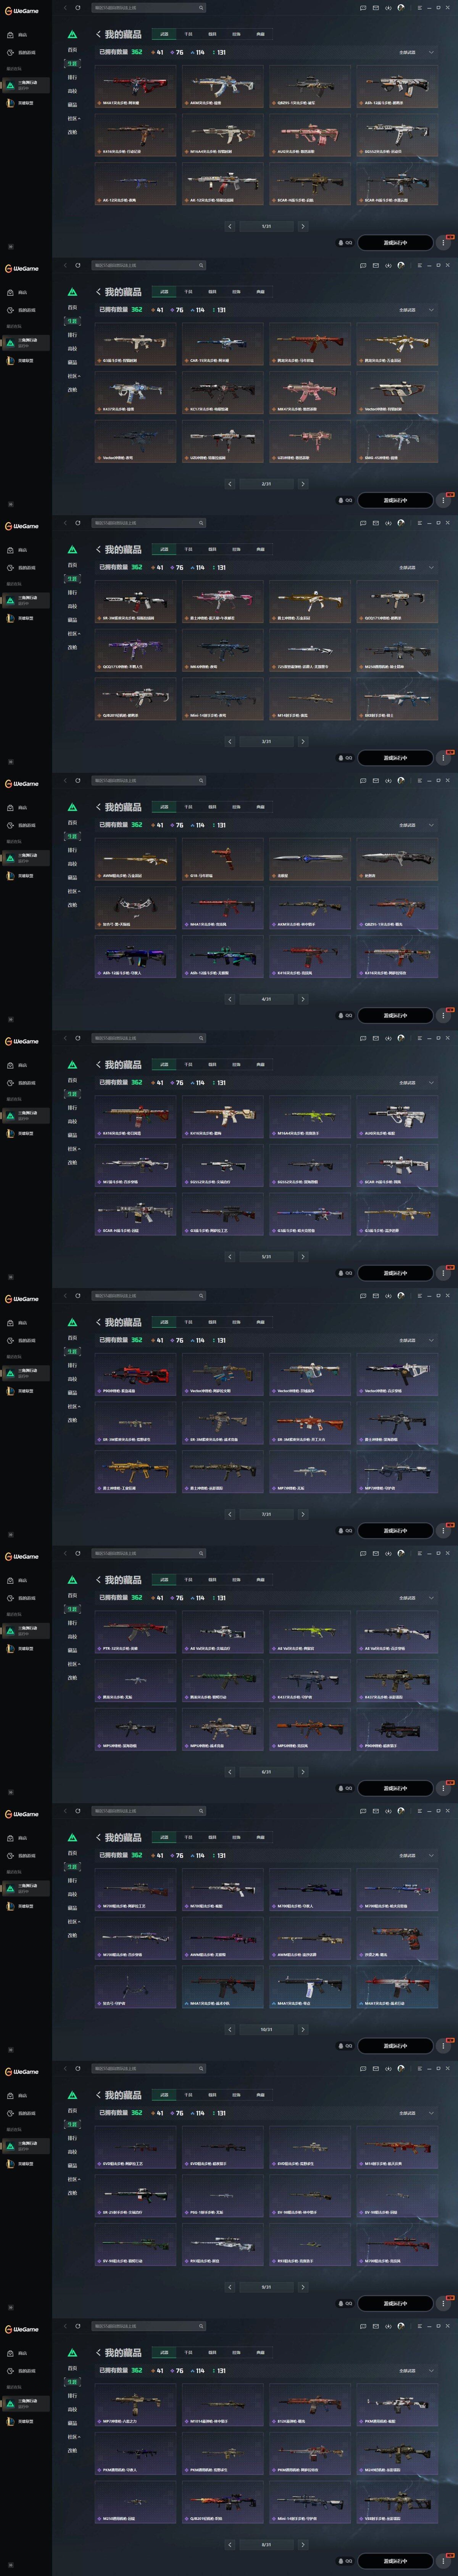Open the three-dot more options beside the page 1/31 launch button
Screen dimensions: 458x2576
coord(443,242)
